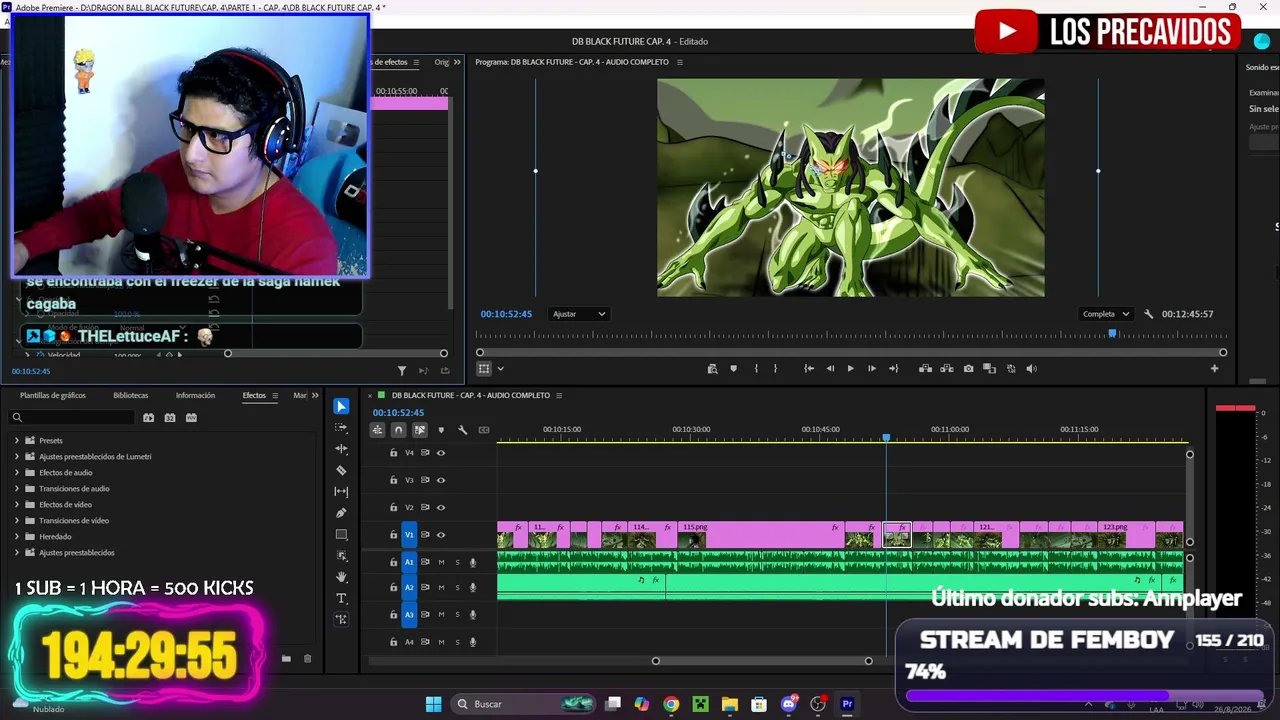Select the Ripple Edit tool
Screen dimensions: 1280x720
pyautogui.click(x=341, y=449)
